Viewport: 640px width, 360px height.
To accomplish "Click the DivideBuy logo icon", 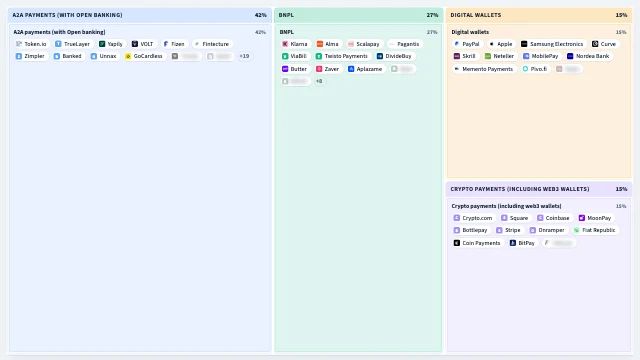I will (380, 56).
